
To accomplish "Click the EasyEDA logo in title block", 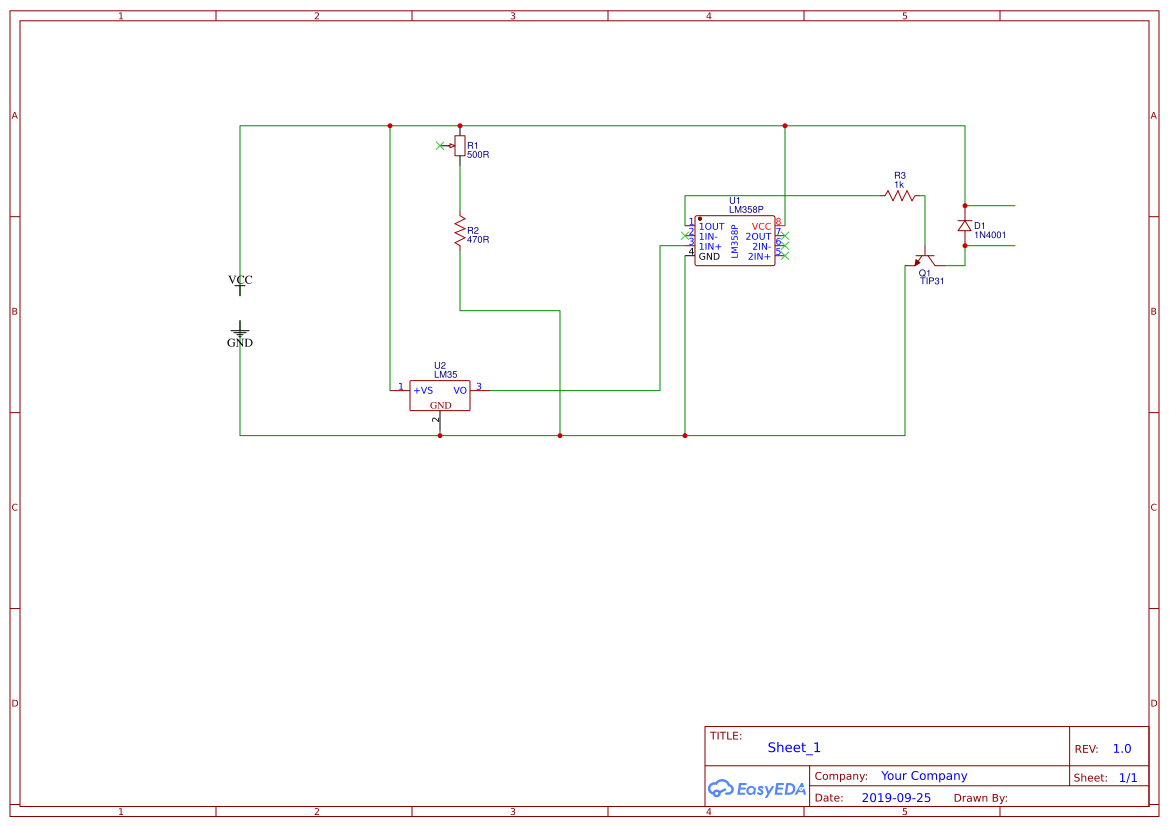I will (757, 788).
